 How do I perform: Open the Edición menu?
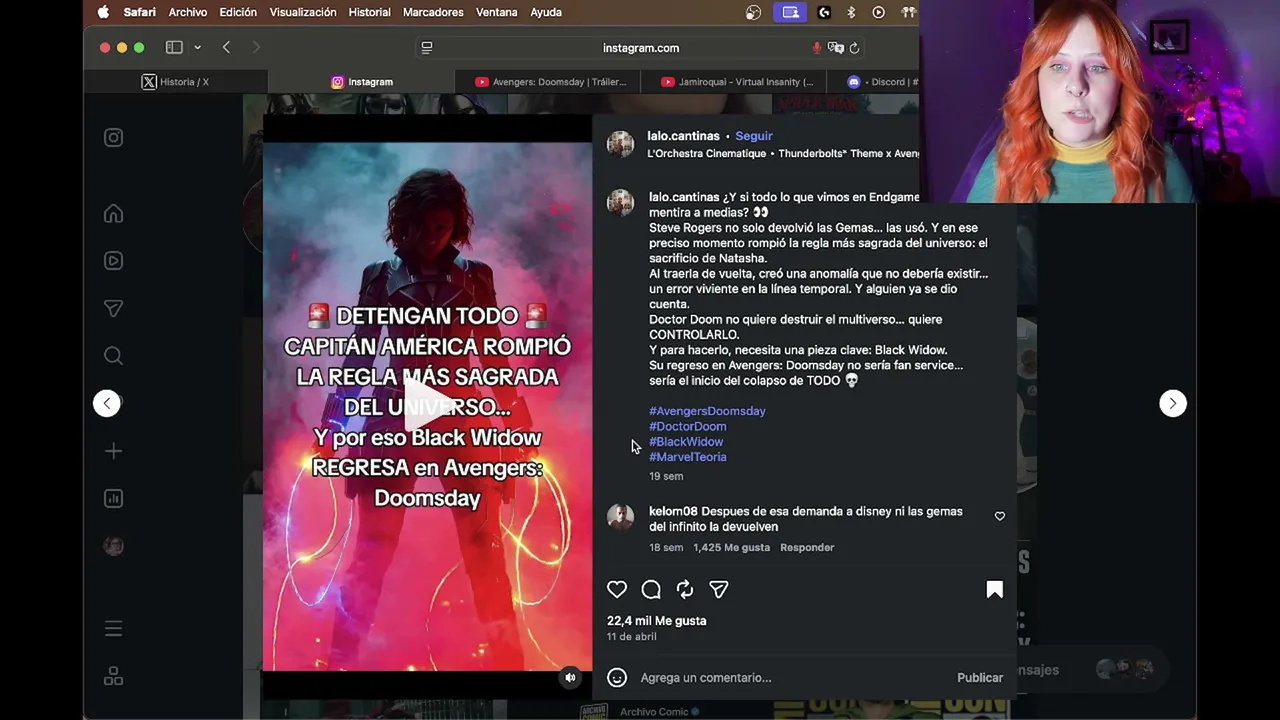238,12
